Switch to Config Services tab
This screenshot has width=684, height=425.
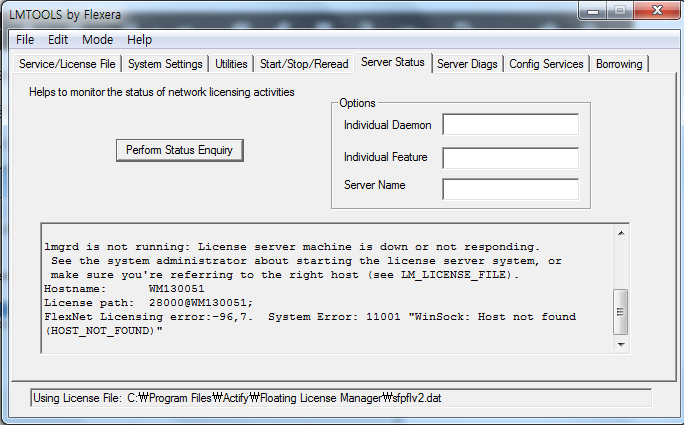pyautogui.click(x=546, y=64)
